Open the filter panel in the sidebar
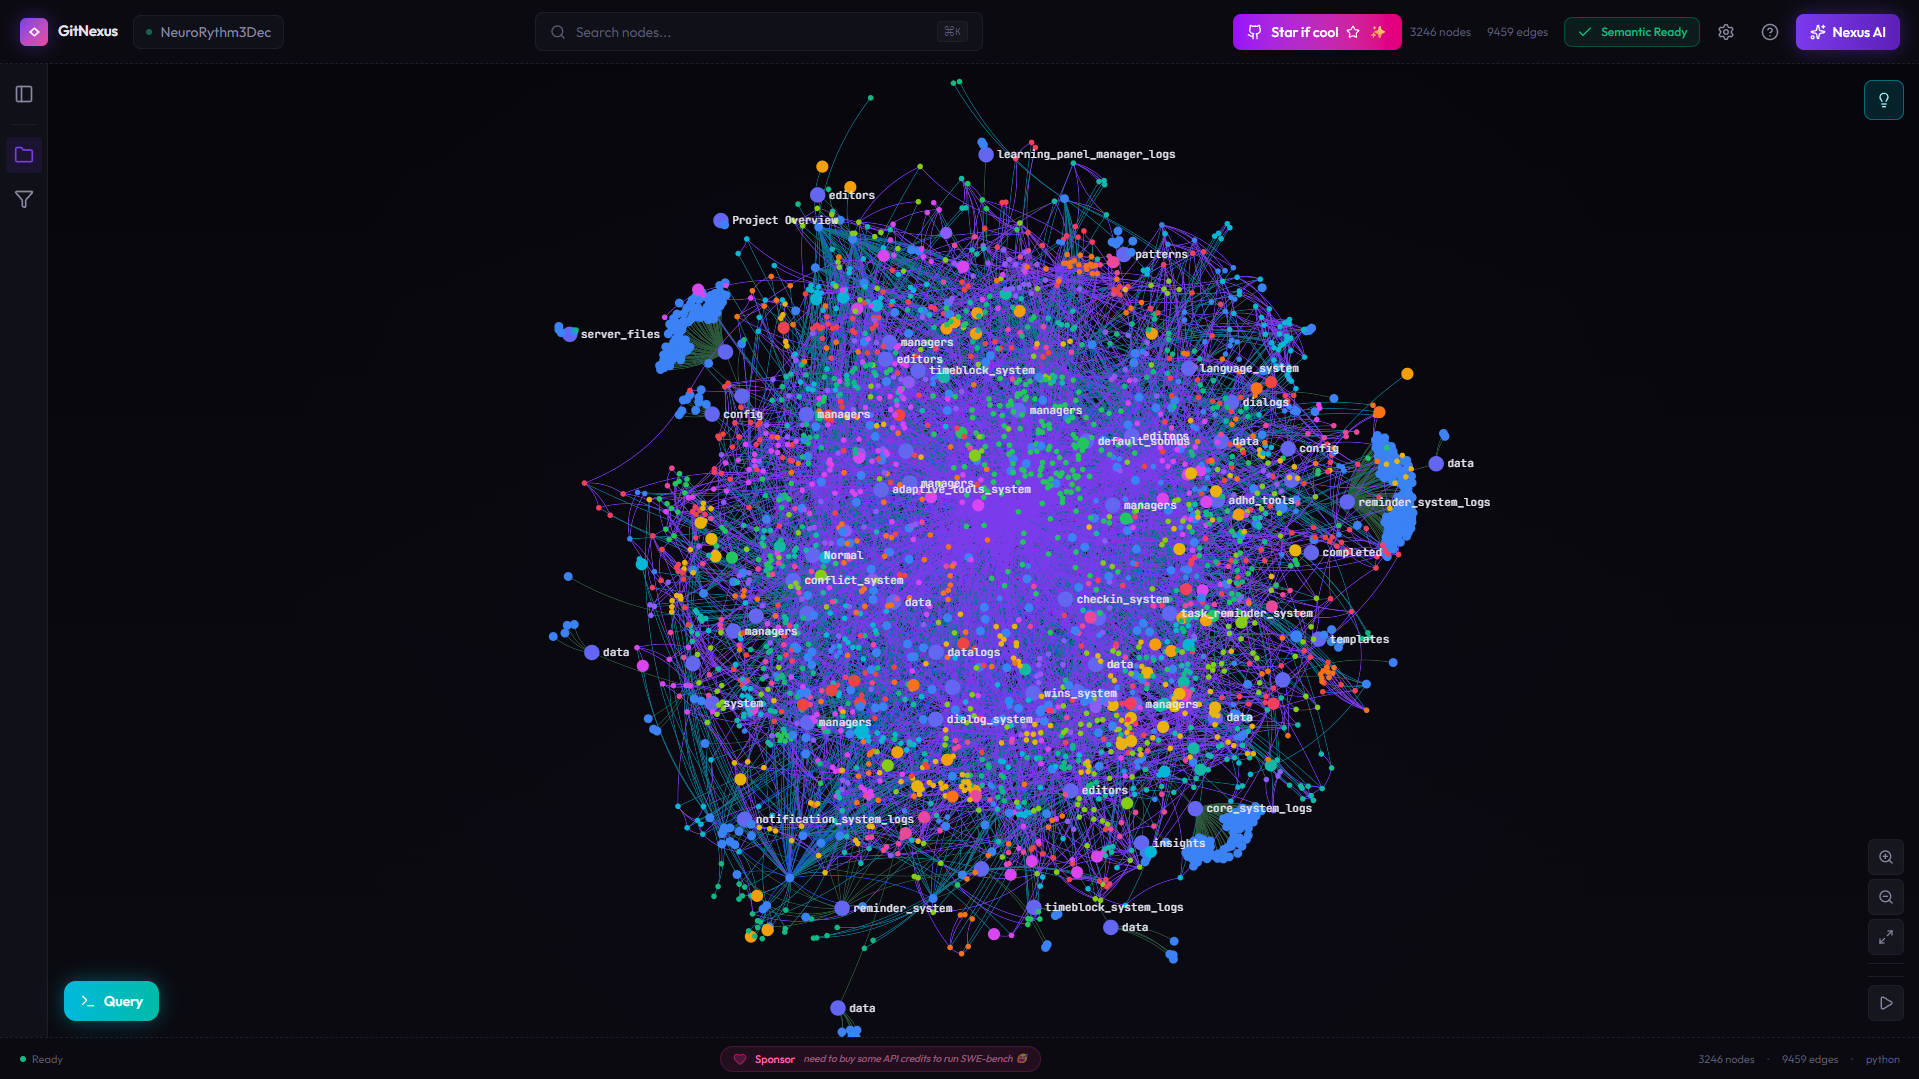This screenshot has height=1079, width=1919. pyautogui.click(x=23, y=199)
